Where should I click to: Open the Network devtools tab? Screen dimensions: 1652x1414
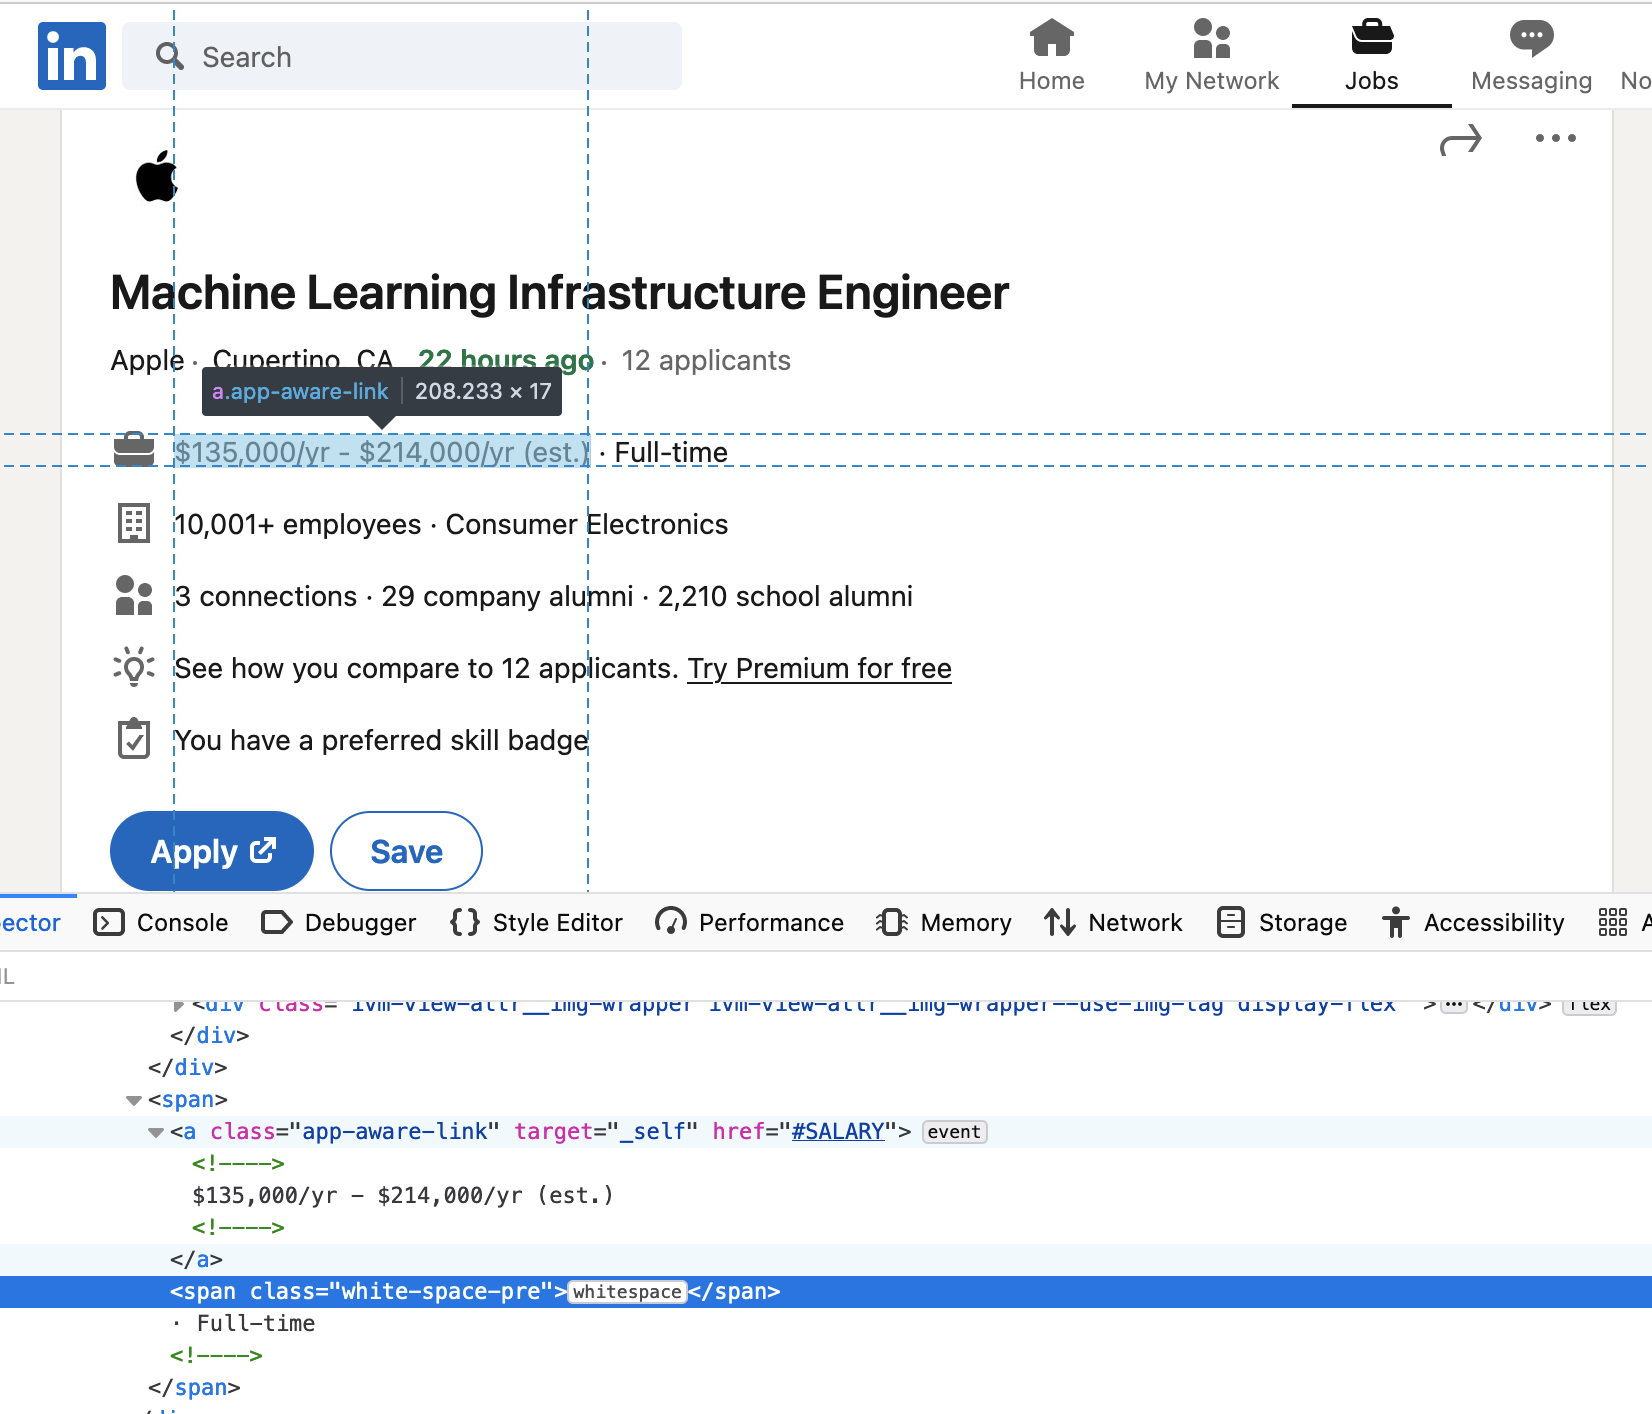point(1113,922)
